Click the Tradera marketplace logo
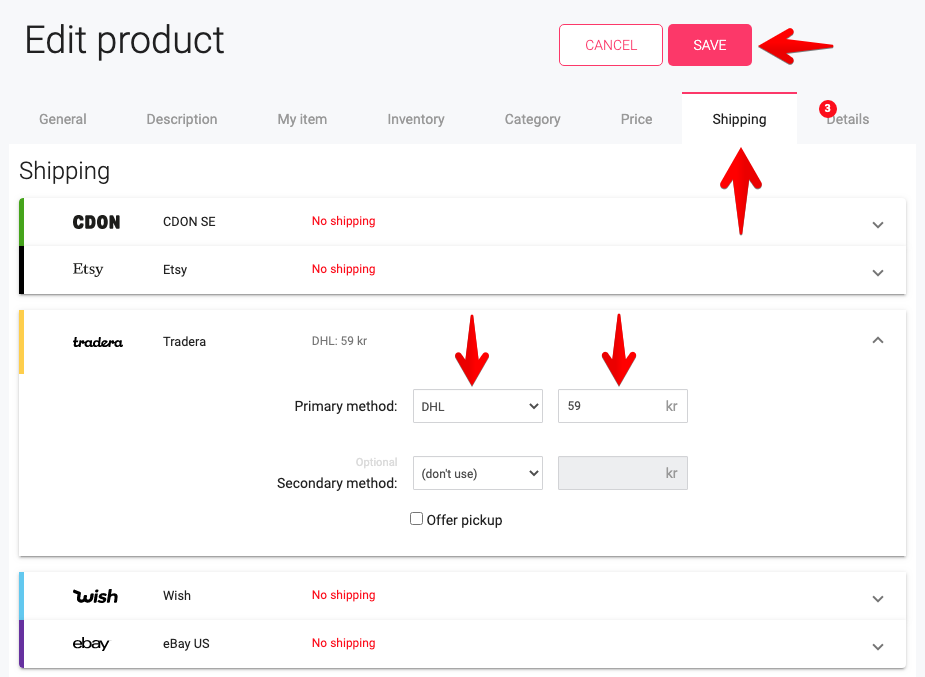Viewport: 925px width, 677px height. pos(98,342)
